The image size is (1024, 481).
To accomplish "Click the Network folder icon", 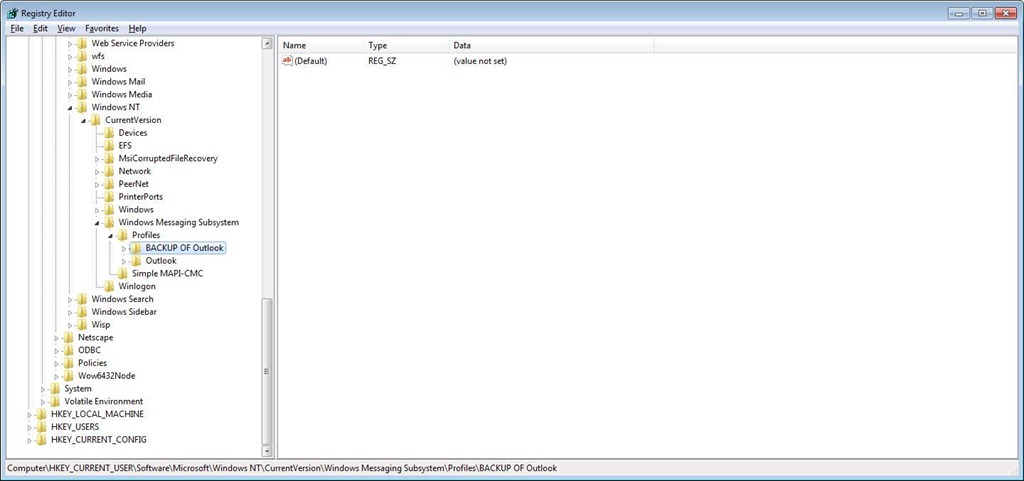I will [109, 171].
